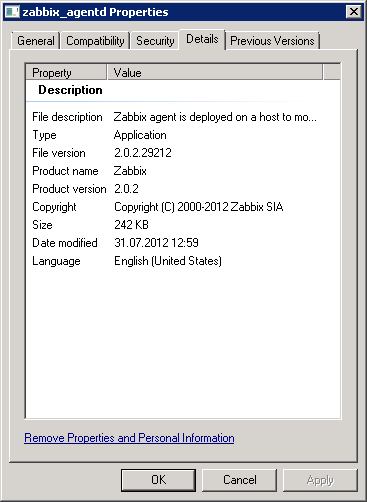The height and width of the screenshot is (502, 367).
Task: Click the Property column header
Action: point(66,72)
